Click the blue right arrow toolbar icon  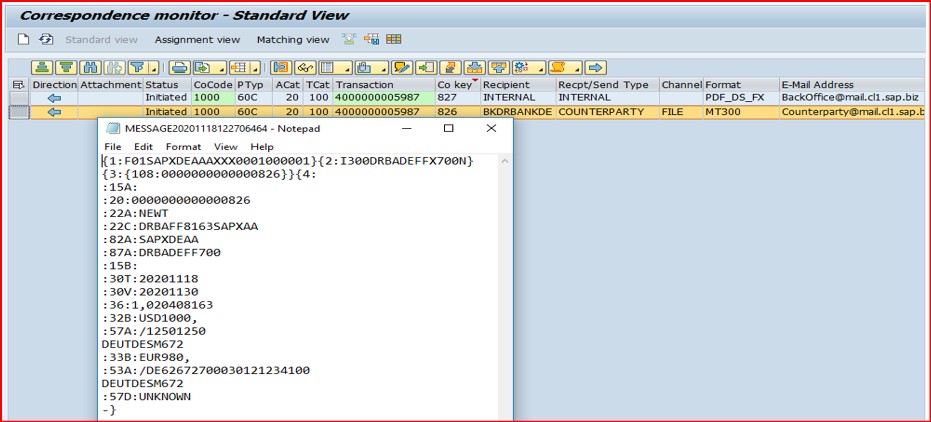[597, 68]
